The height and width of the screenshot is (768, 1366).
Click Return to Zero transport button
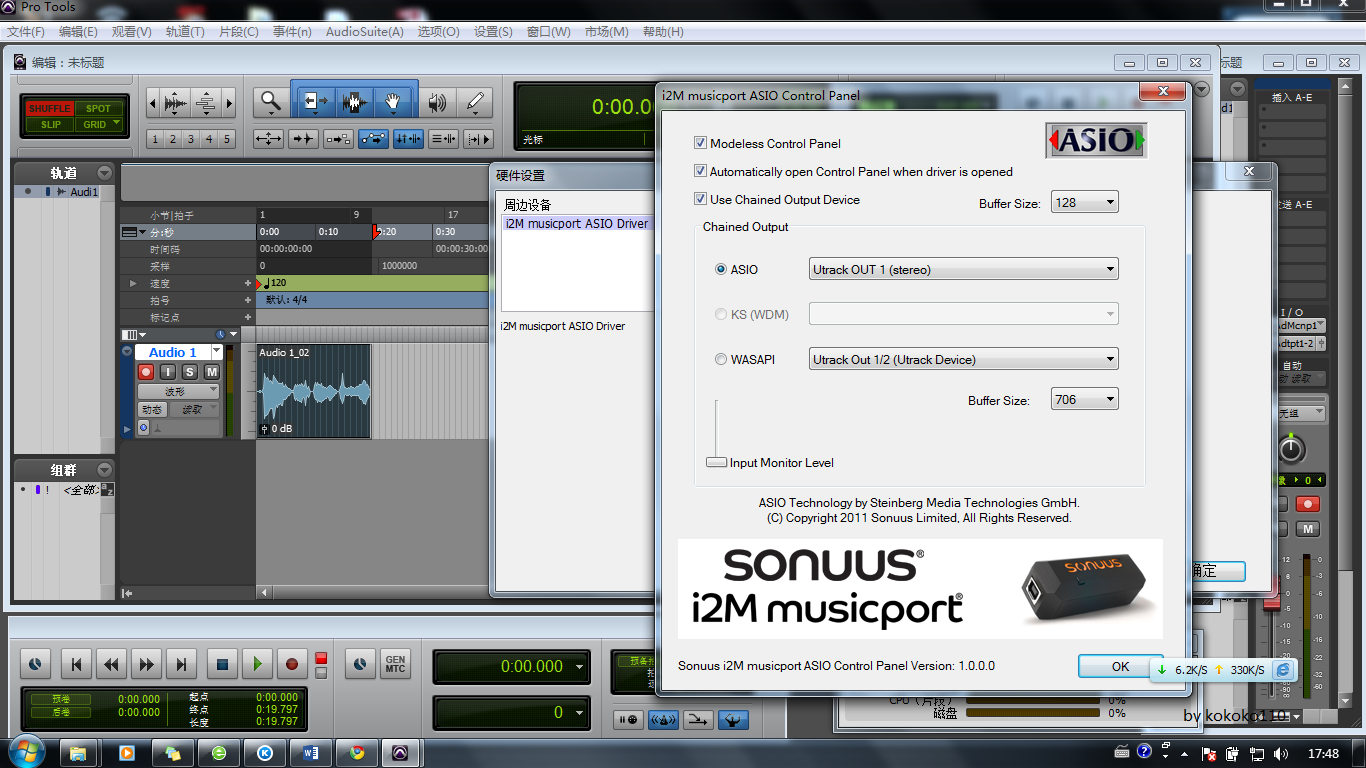(x=77, y=663)
